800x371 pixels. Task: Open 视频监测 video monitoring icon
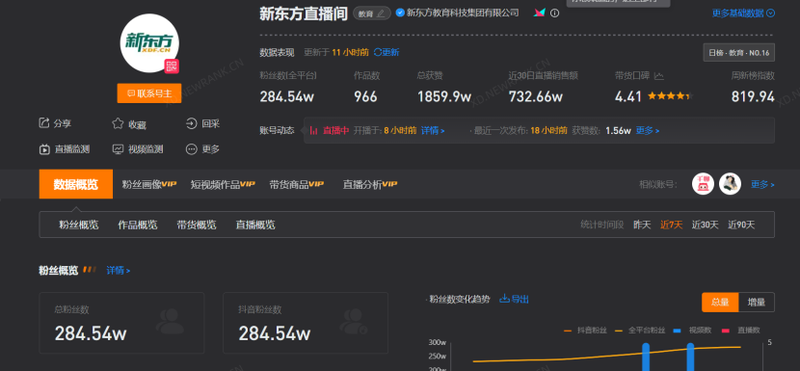[x=118, y=149]
